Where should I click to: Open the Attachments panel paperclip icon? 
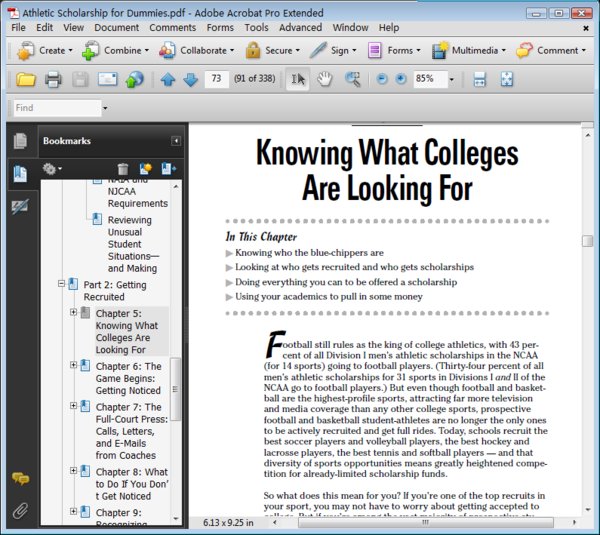[x=20, y=511]
